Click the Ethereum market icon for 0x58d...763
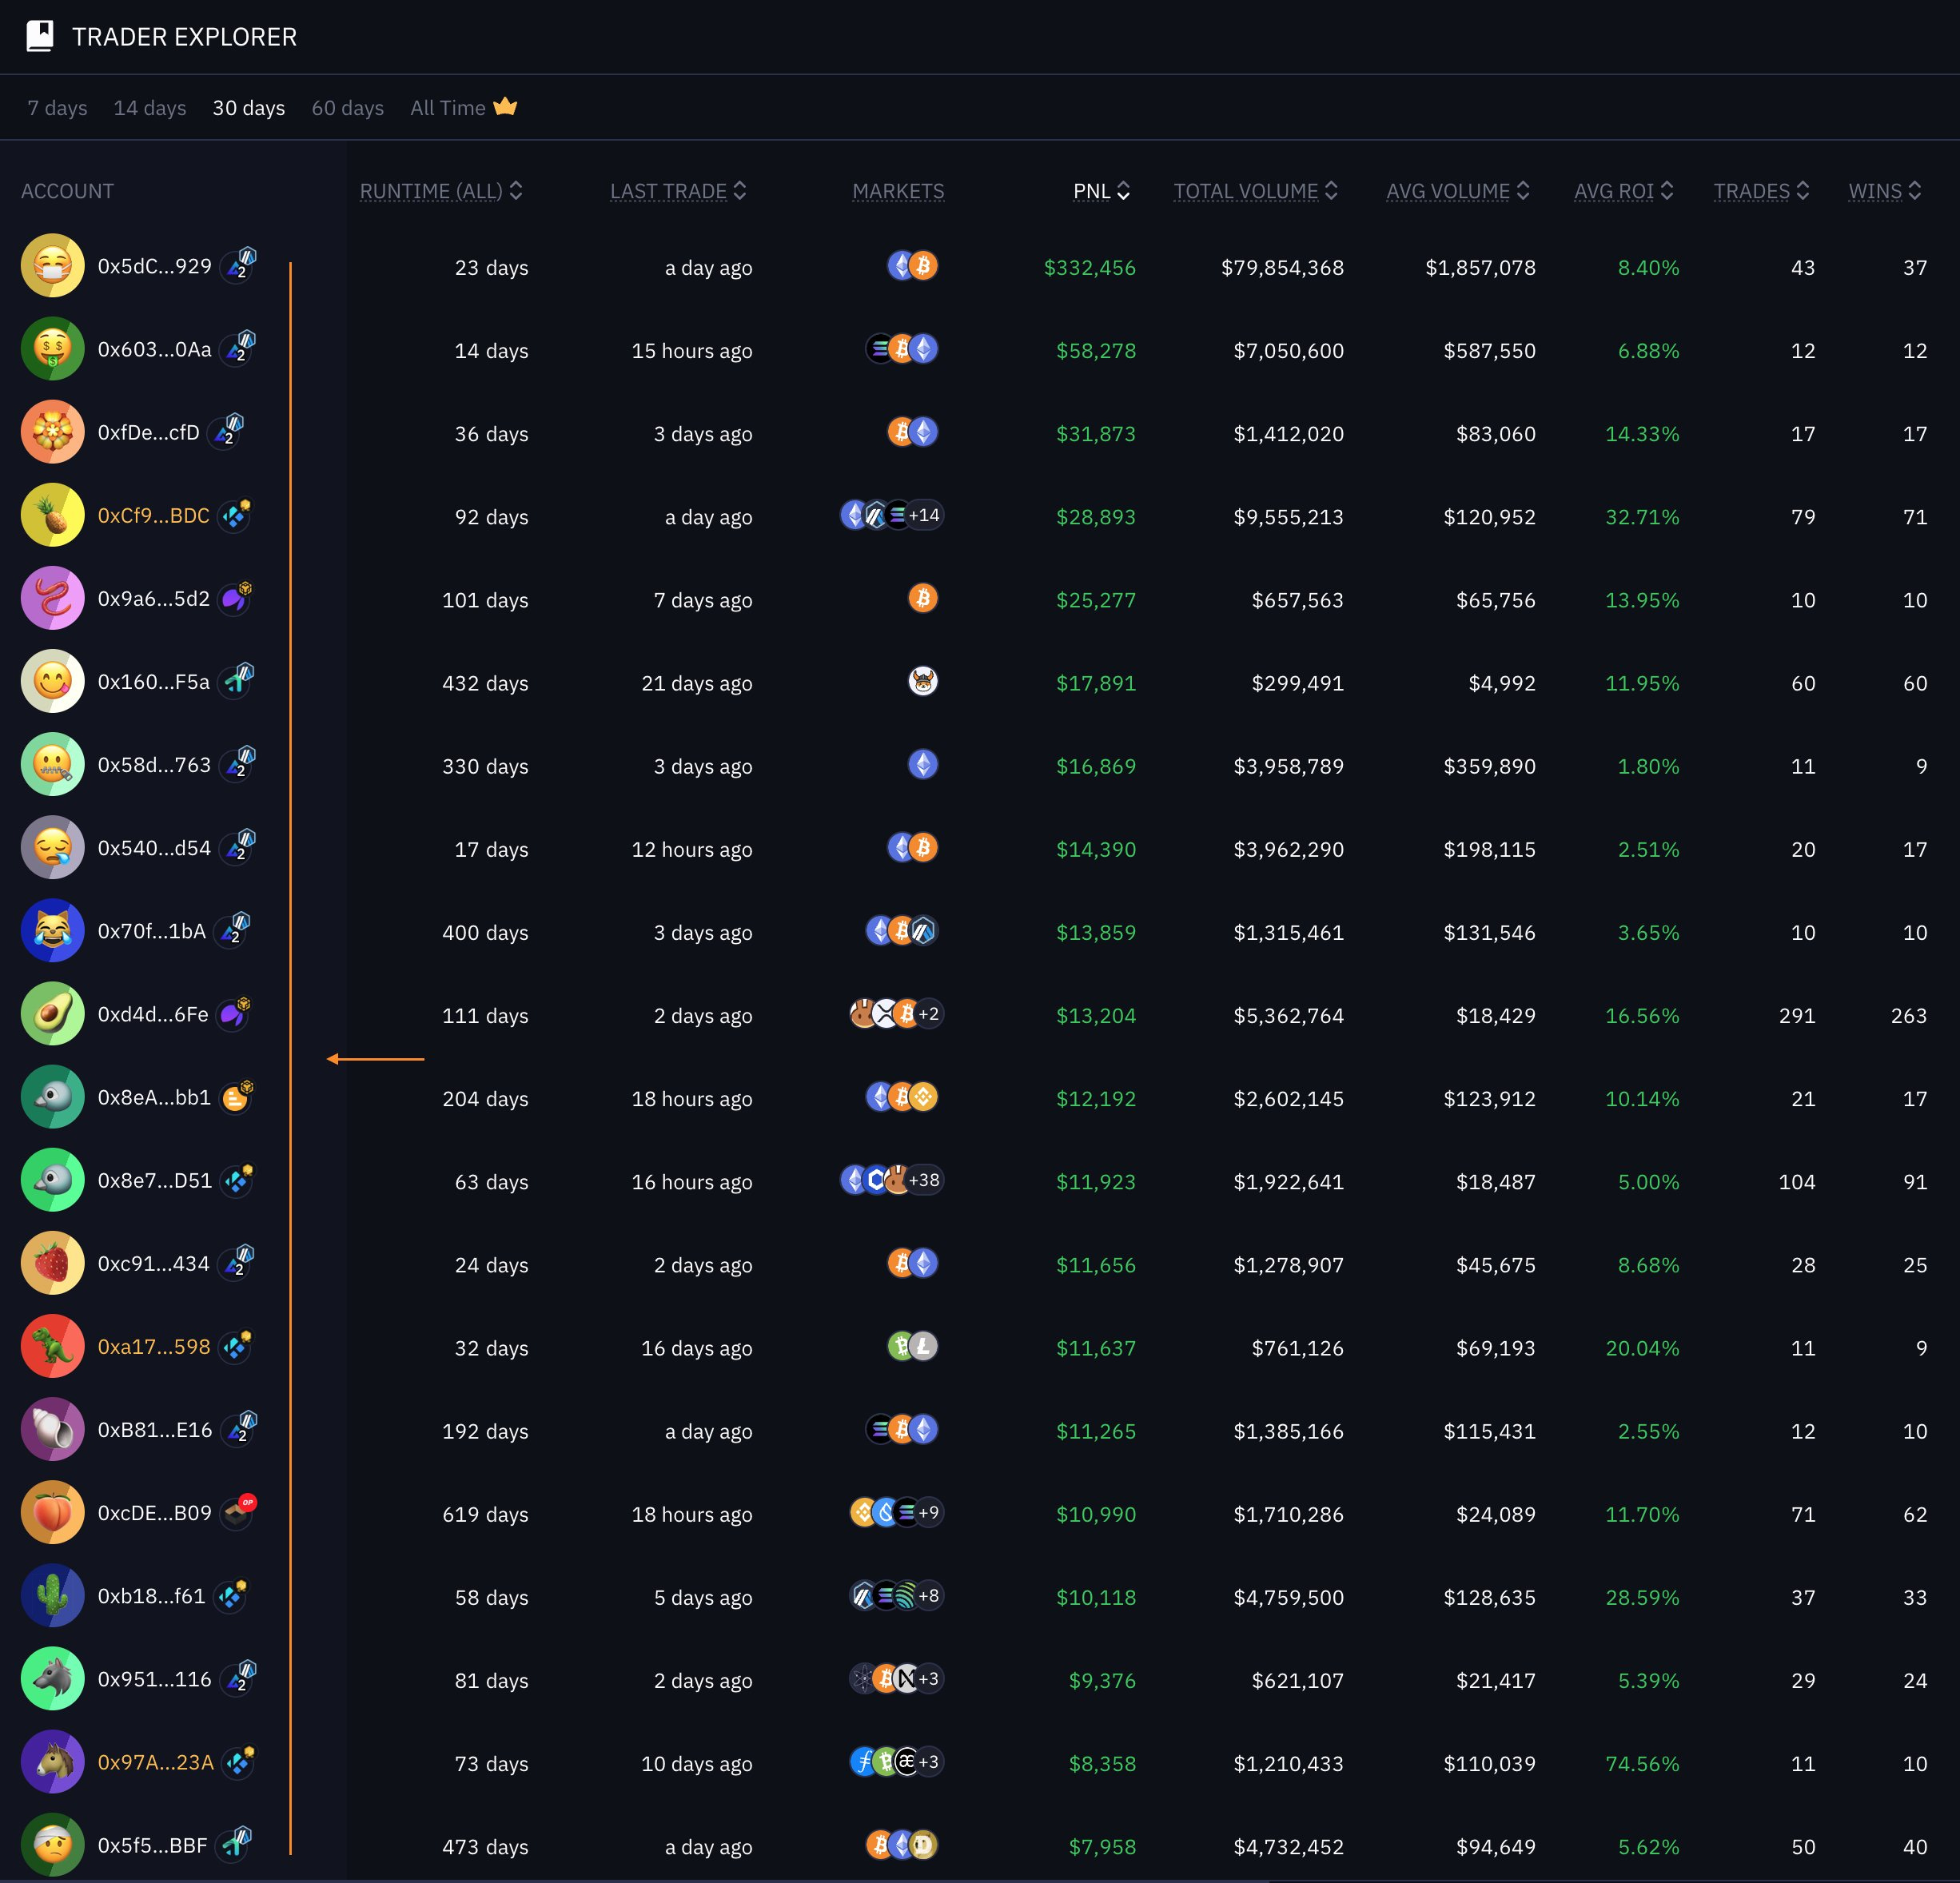The image size is (1960, 1883). tap(923, 764)
